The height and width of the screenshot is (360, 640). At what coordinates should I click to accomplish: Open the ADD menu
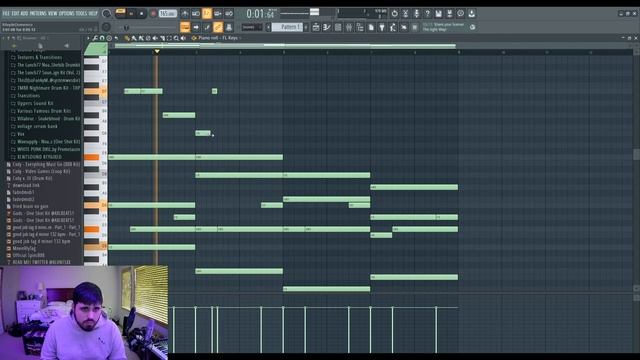click(24, 13)
